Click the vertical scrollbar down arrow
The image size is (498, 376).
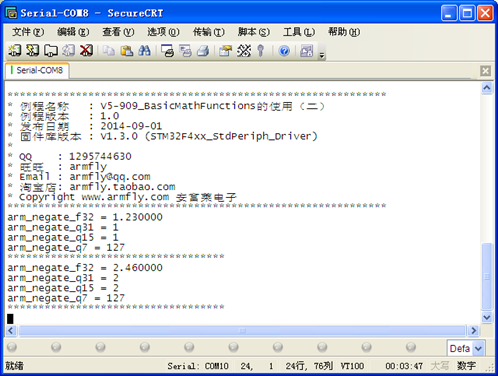(487, 317)
